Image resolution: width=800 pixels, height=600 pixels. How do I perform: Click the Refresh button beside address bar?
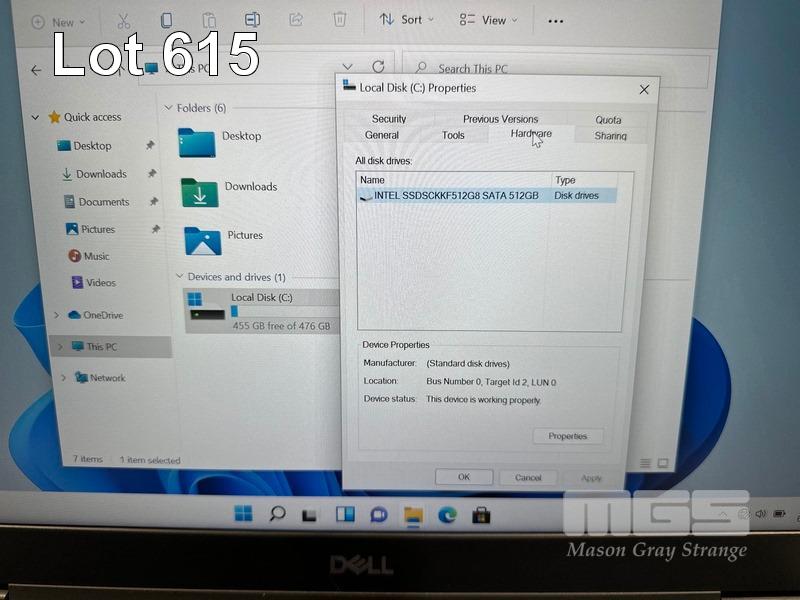(378, 67)
